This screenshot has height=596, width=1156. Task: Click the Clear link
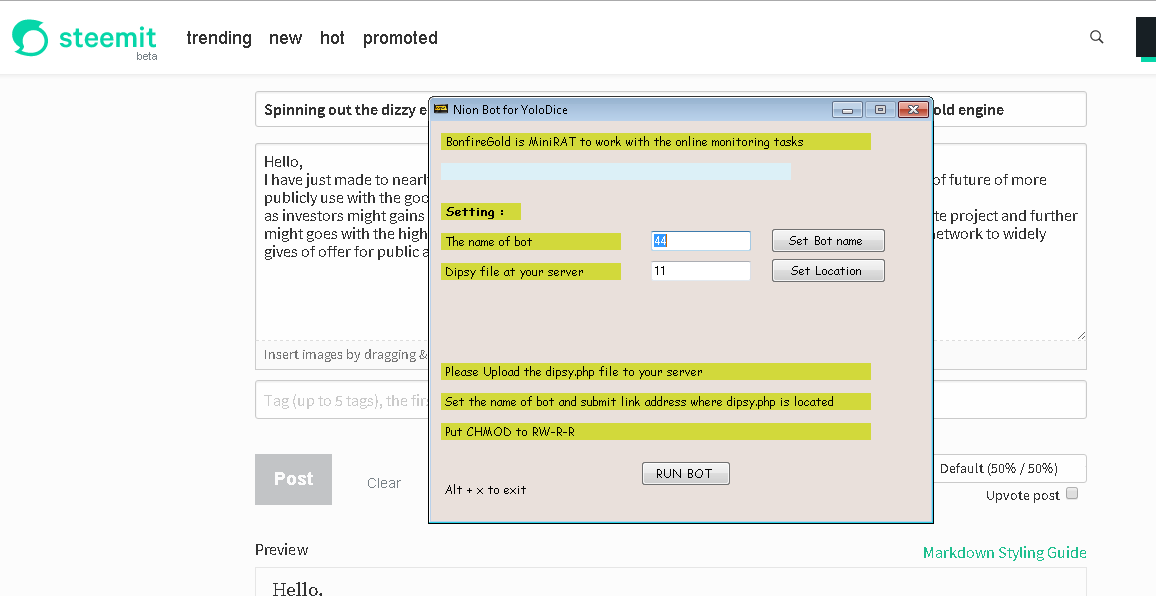[x=384, y=483]
